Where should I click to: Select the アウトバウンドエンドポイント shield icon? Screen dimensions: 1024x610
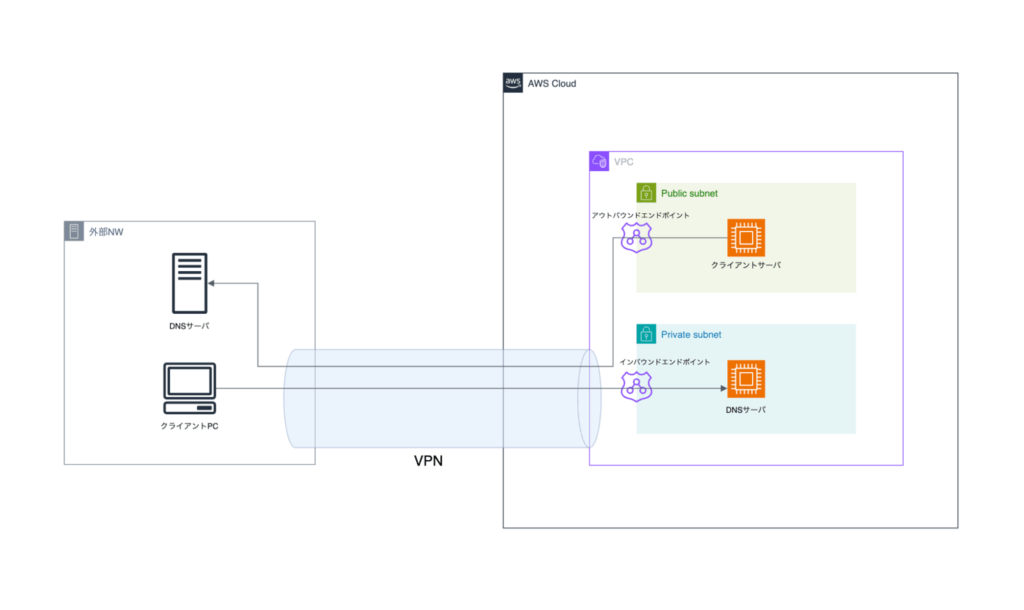(636, 237)
